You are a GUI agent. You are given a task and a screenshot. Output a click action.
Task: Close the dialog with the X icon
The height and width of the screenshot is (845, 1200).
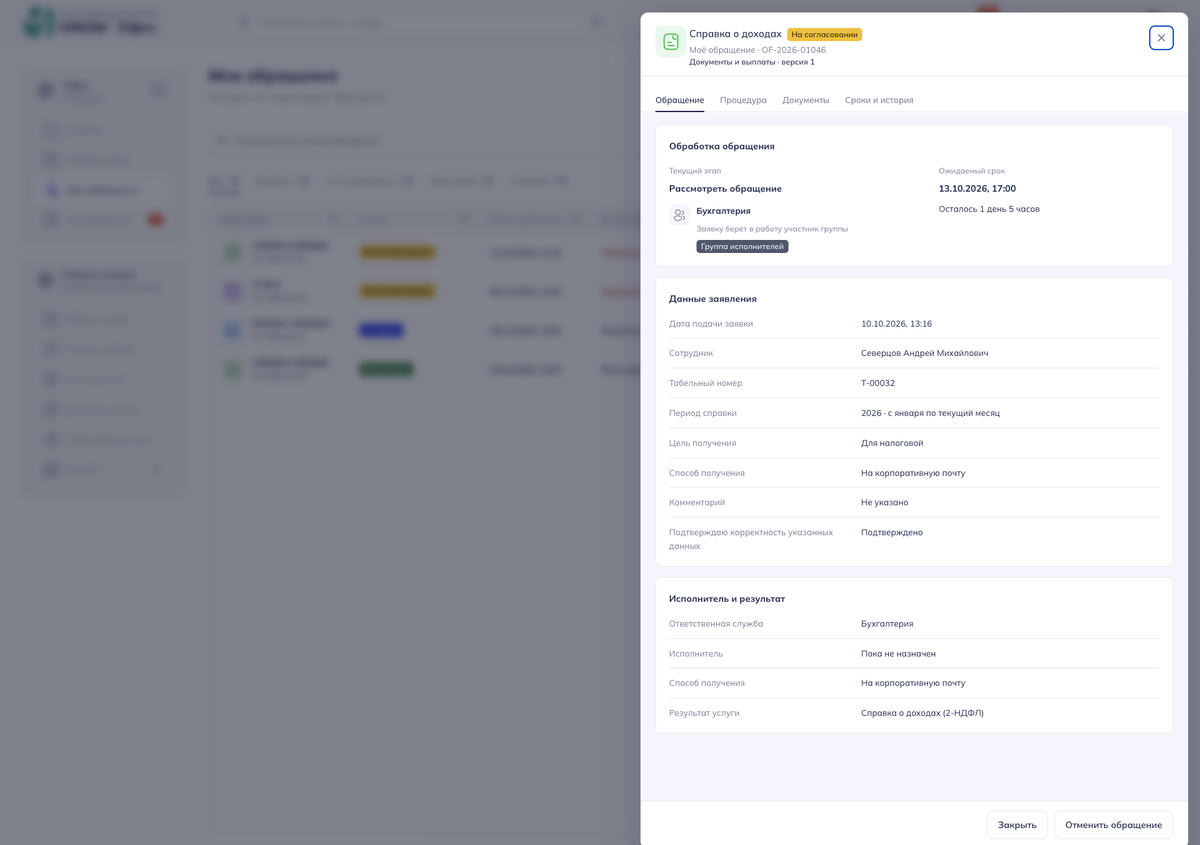1161,38
